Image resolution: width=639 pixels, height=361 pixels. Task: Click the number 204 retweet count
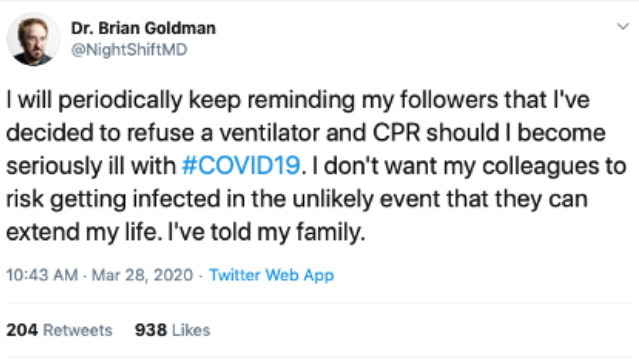[x=22, y=330]
